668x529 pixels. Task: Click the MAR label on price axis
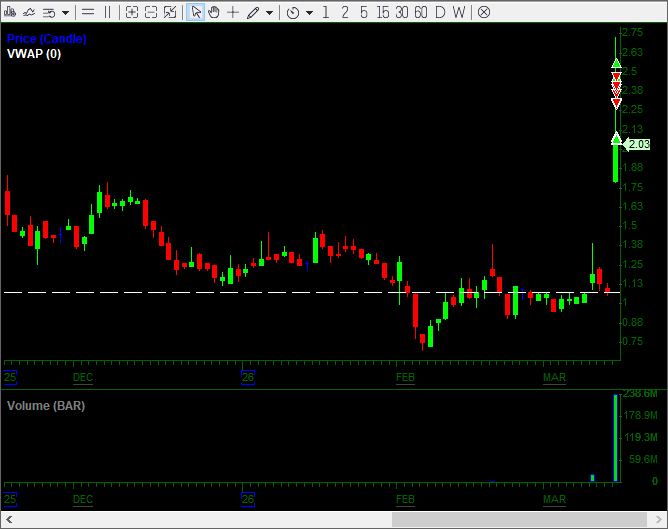click(554, 378)
